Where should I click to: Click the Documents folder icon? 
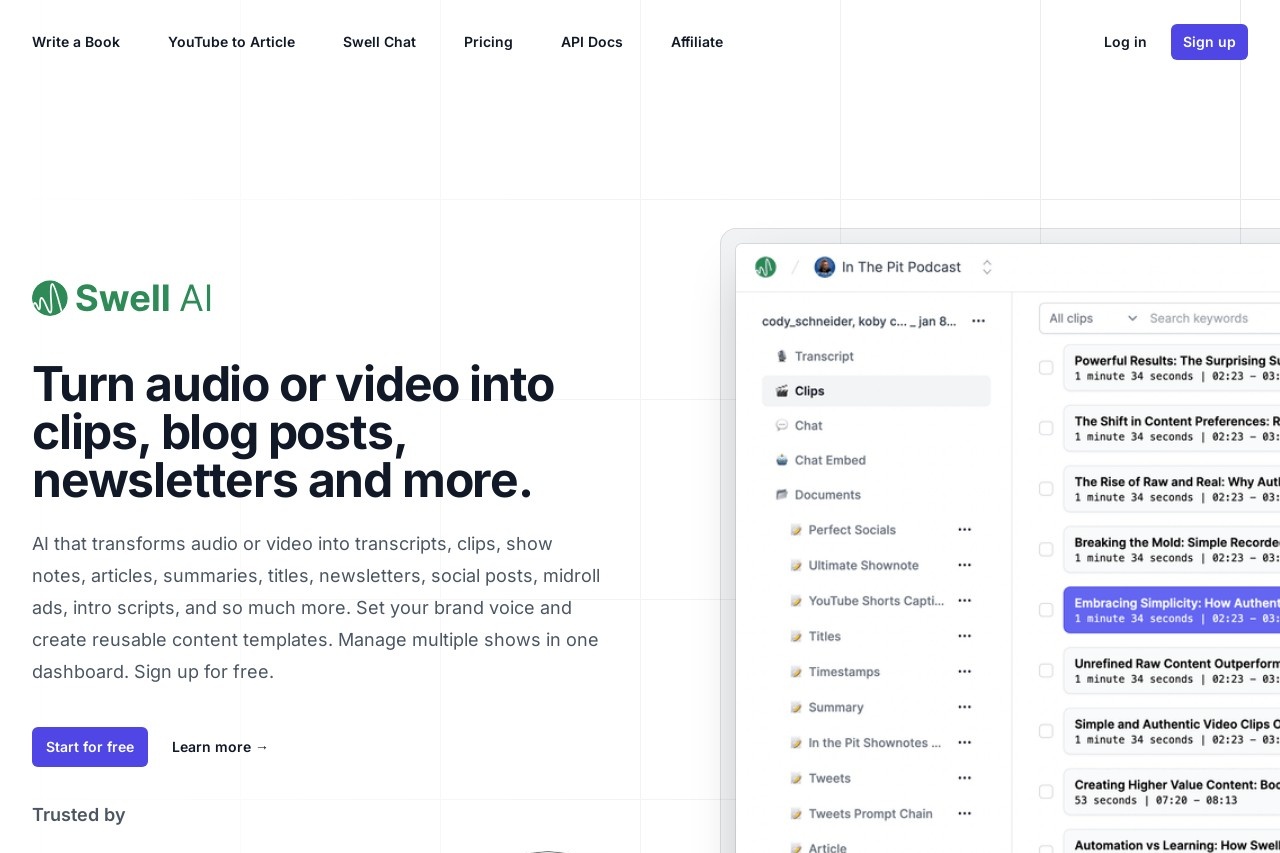[782, 495]
